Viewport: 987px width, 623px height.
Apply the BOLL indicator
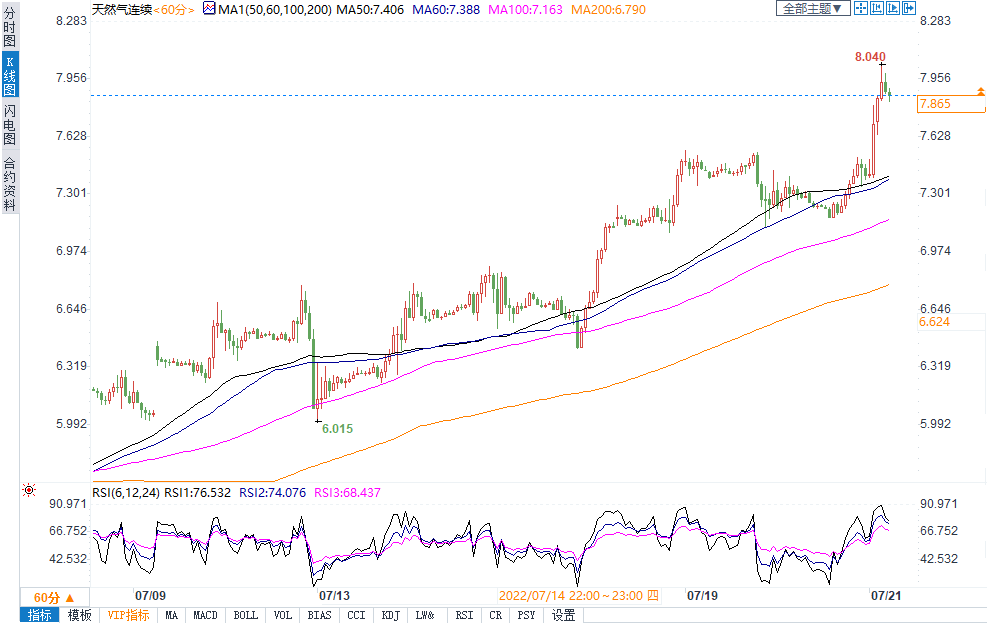[245, 615]
